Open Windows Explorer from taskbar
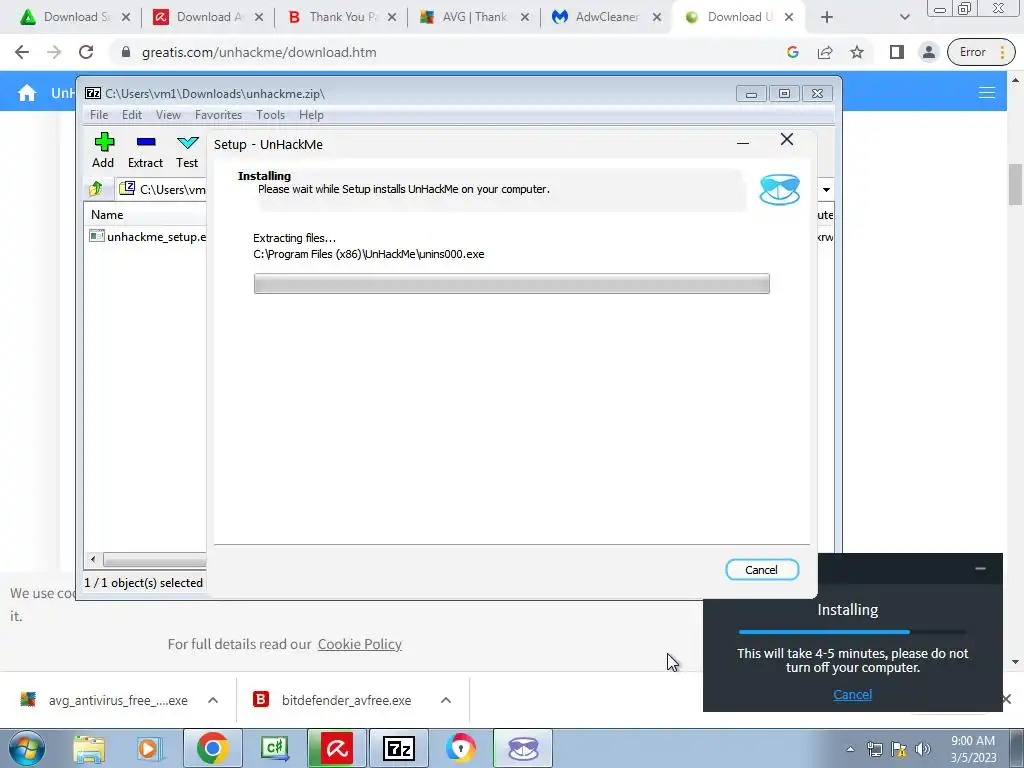Image resolution: width=1024 pixels, height=768 pixels. coord(89,748)
